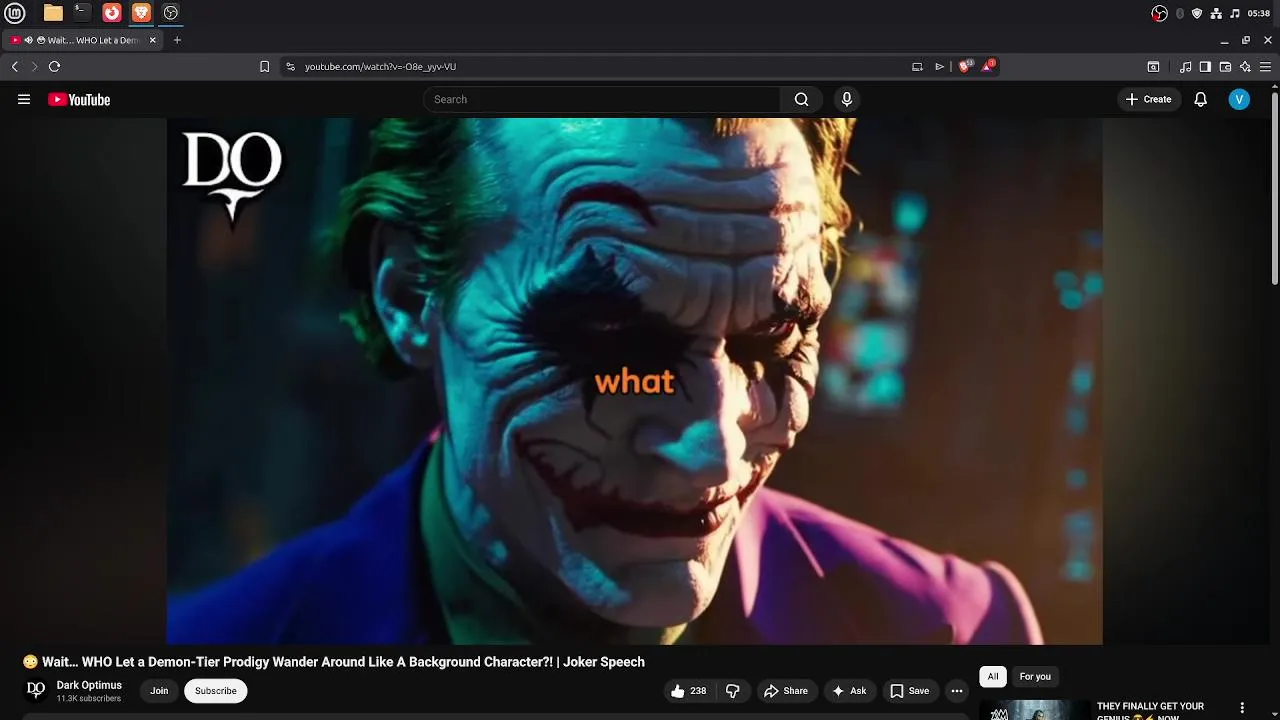
Task: Open YouTube notifications bell
Action: click(1200, 99)
